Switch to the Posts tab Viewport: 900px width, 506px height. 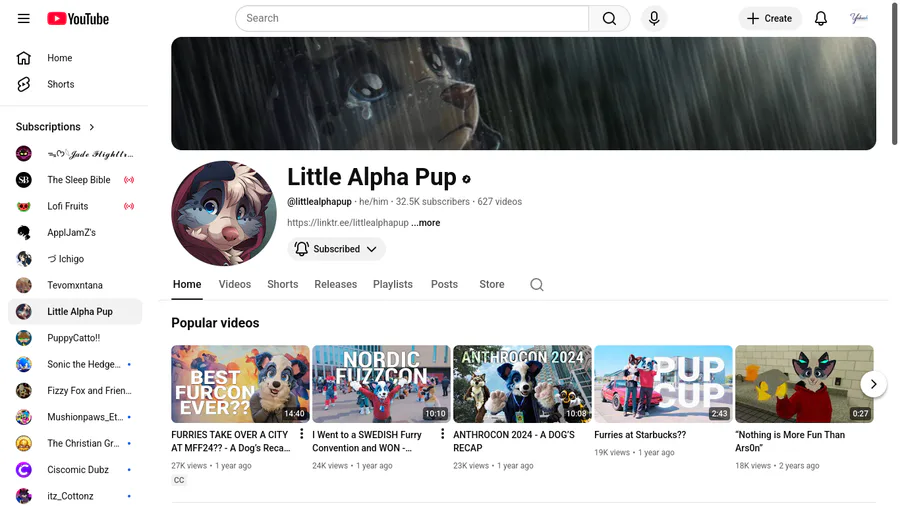coord(444,285)
